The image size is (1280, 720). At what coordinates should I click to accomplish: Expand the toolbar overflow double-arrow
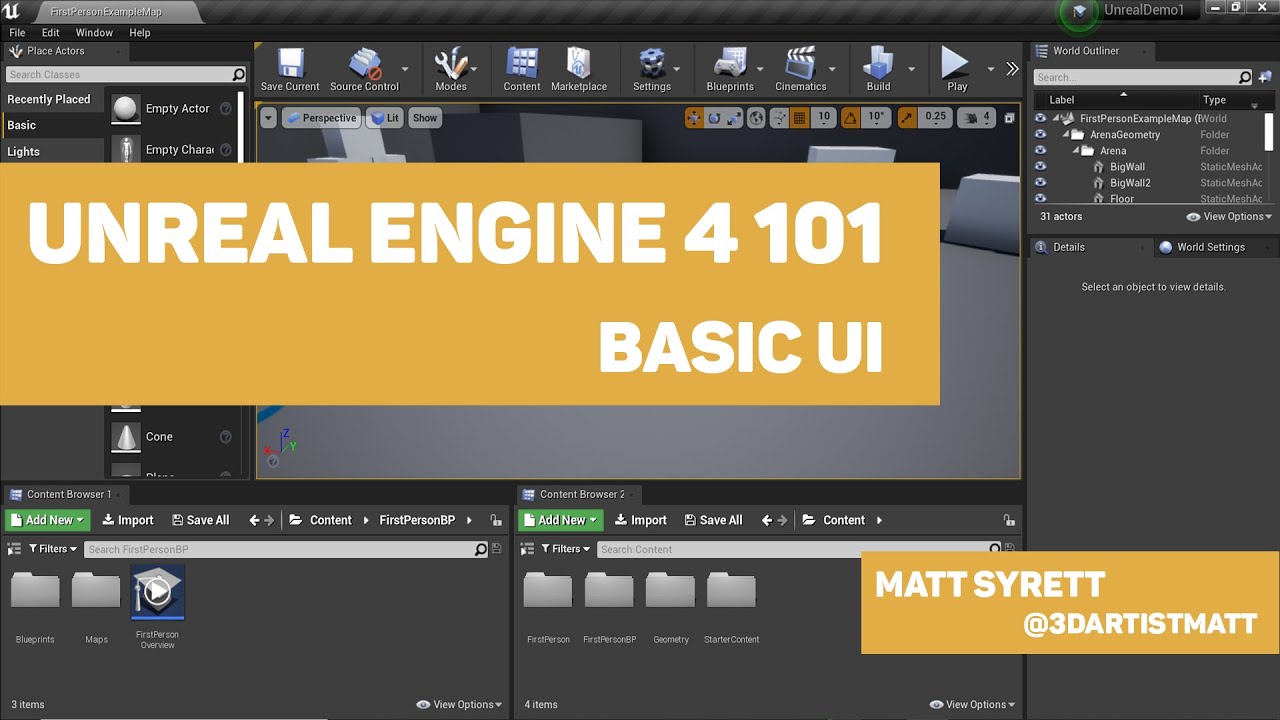click(1012, 69)
